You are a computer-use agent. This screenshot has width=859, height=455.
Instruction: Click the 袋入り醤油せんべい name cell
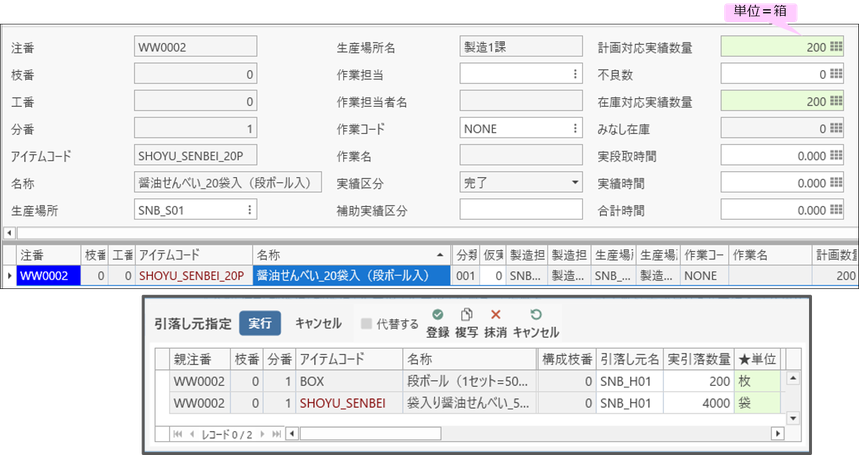[470, 403]
